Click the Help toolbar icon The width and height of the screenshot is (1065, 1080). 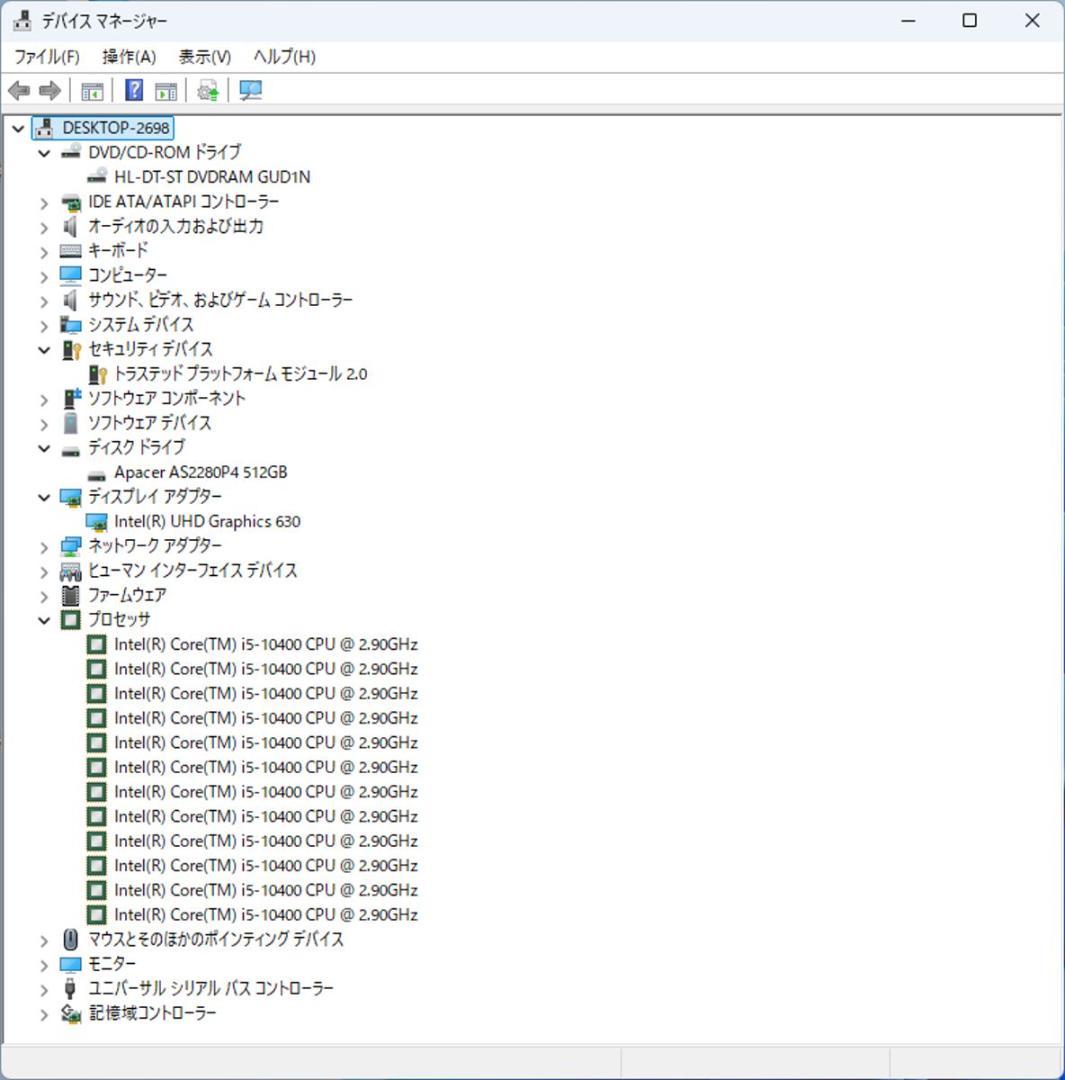tap(132, 90)
